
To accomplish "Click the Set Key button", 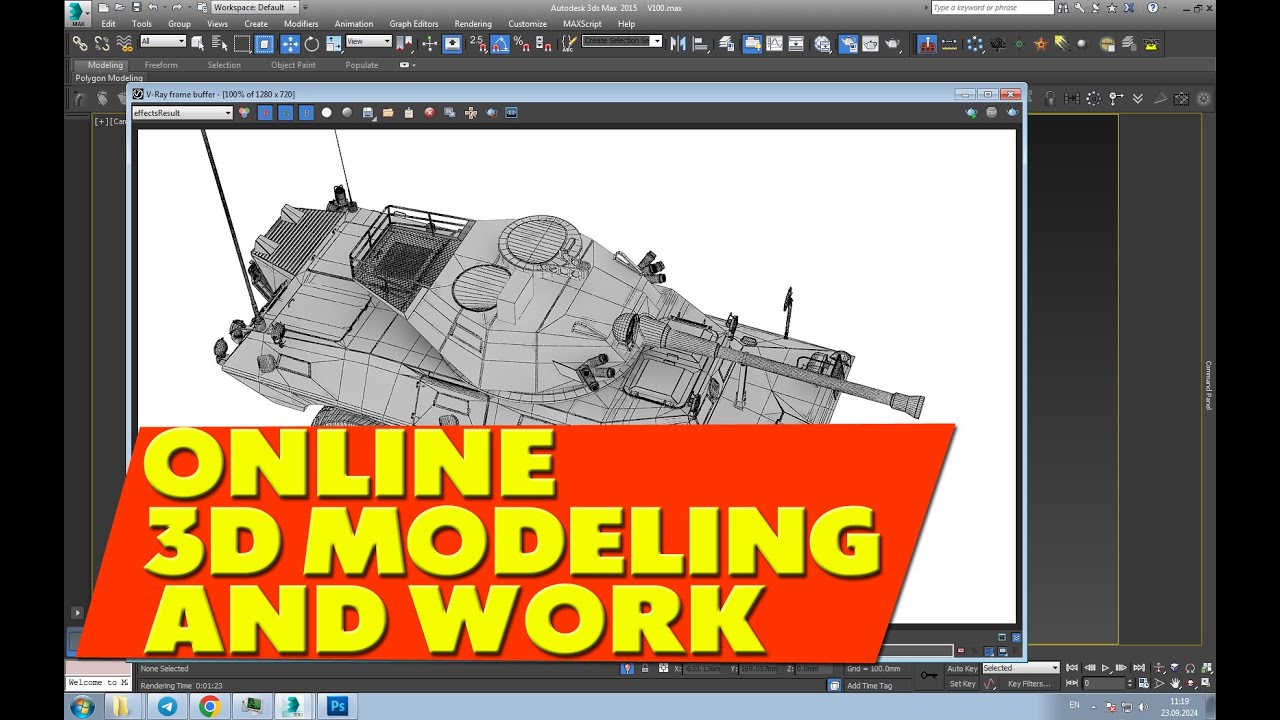I will coord(962,684).
